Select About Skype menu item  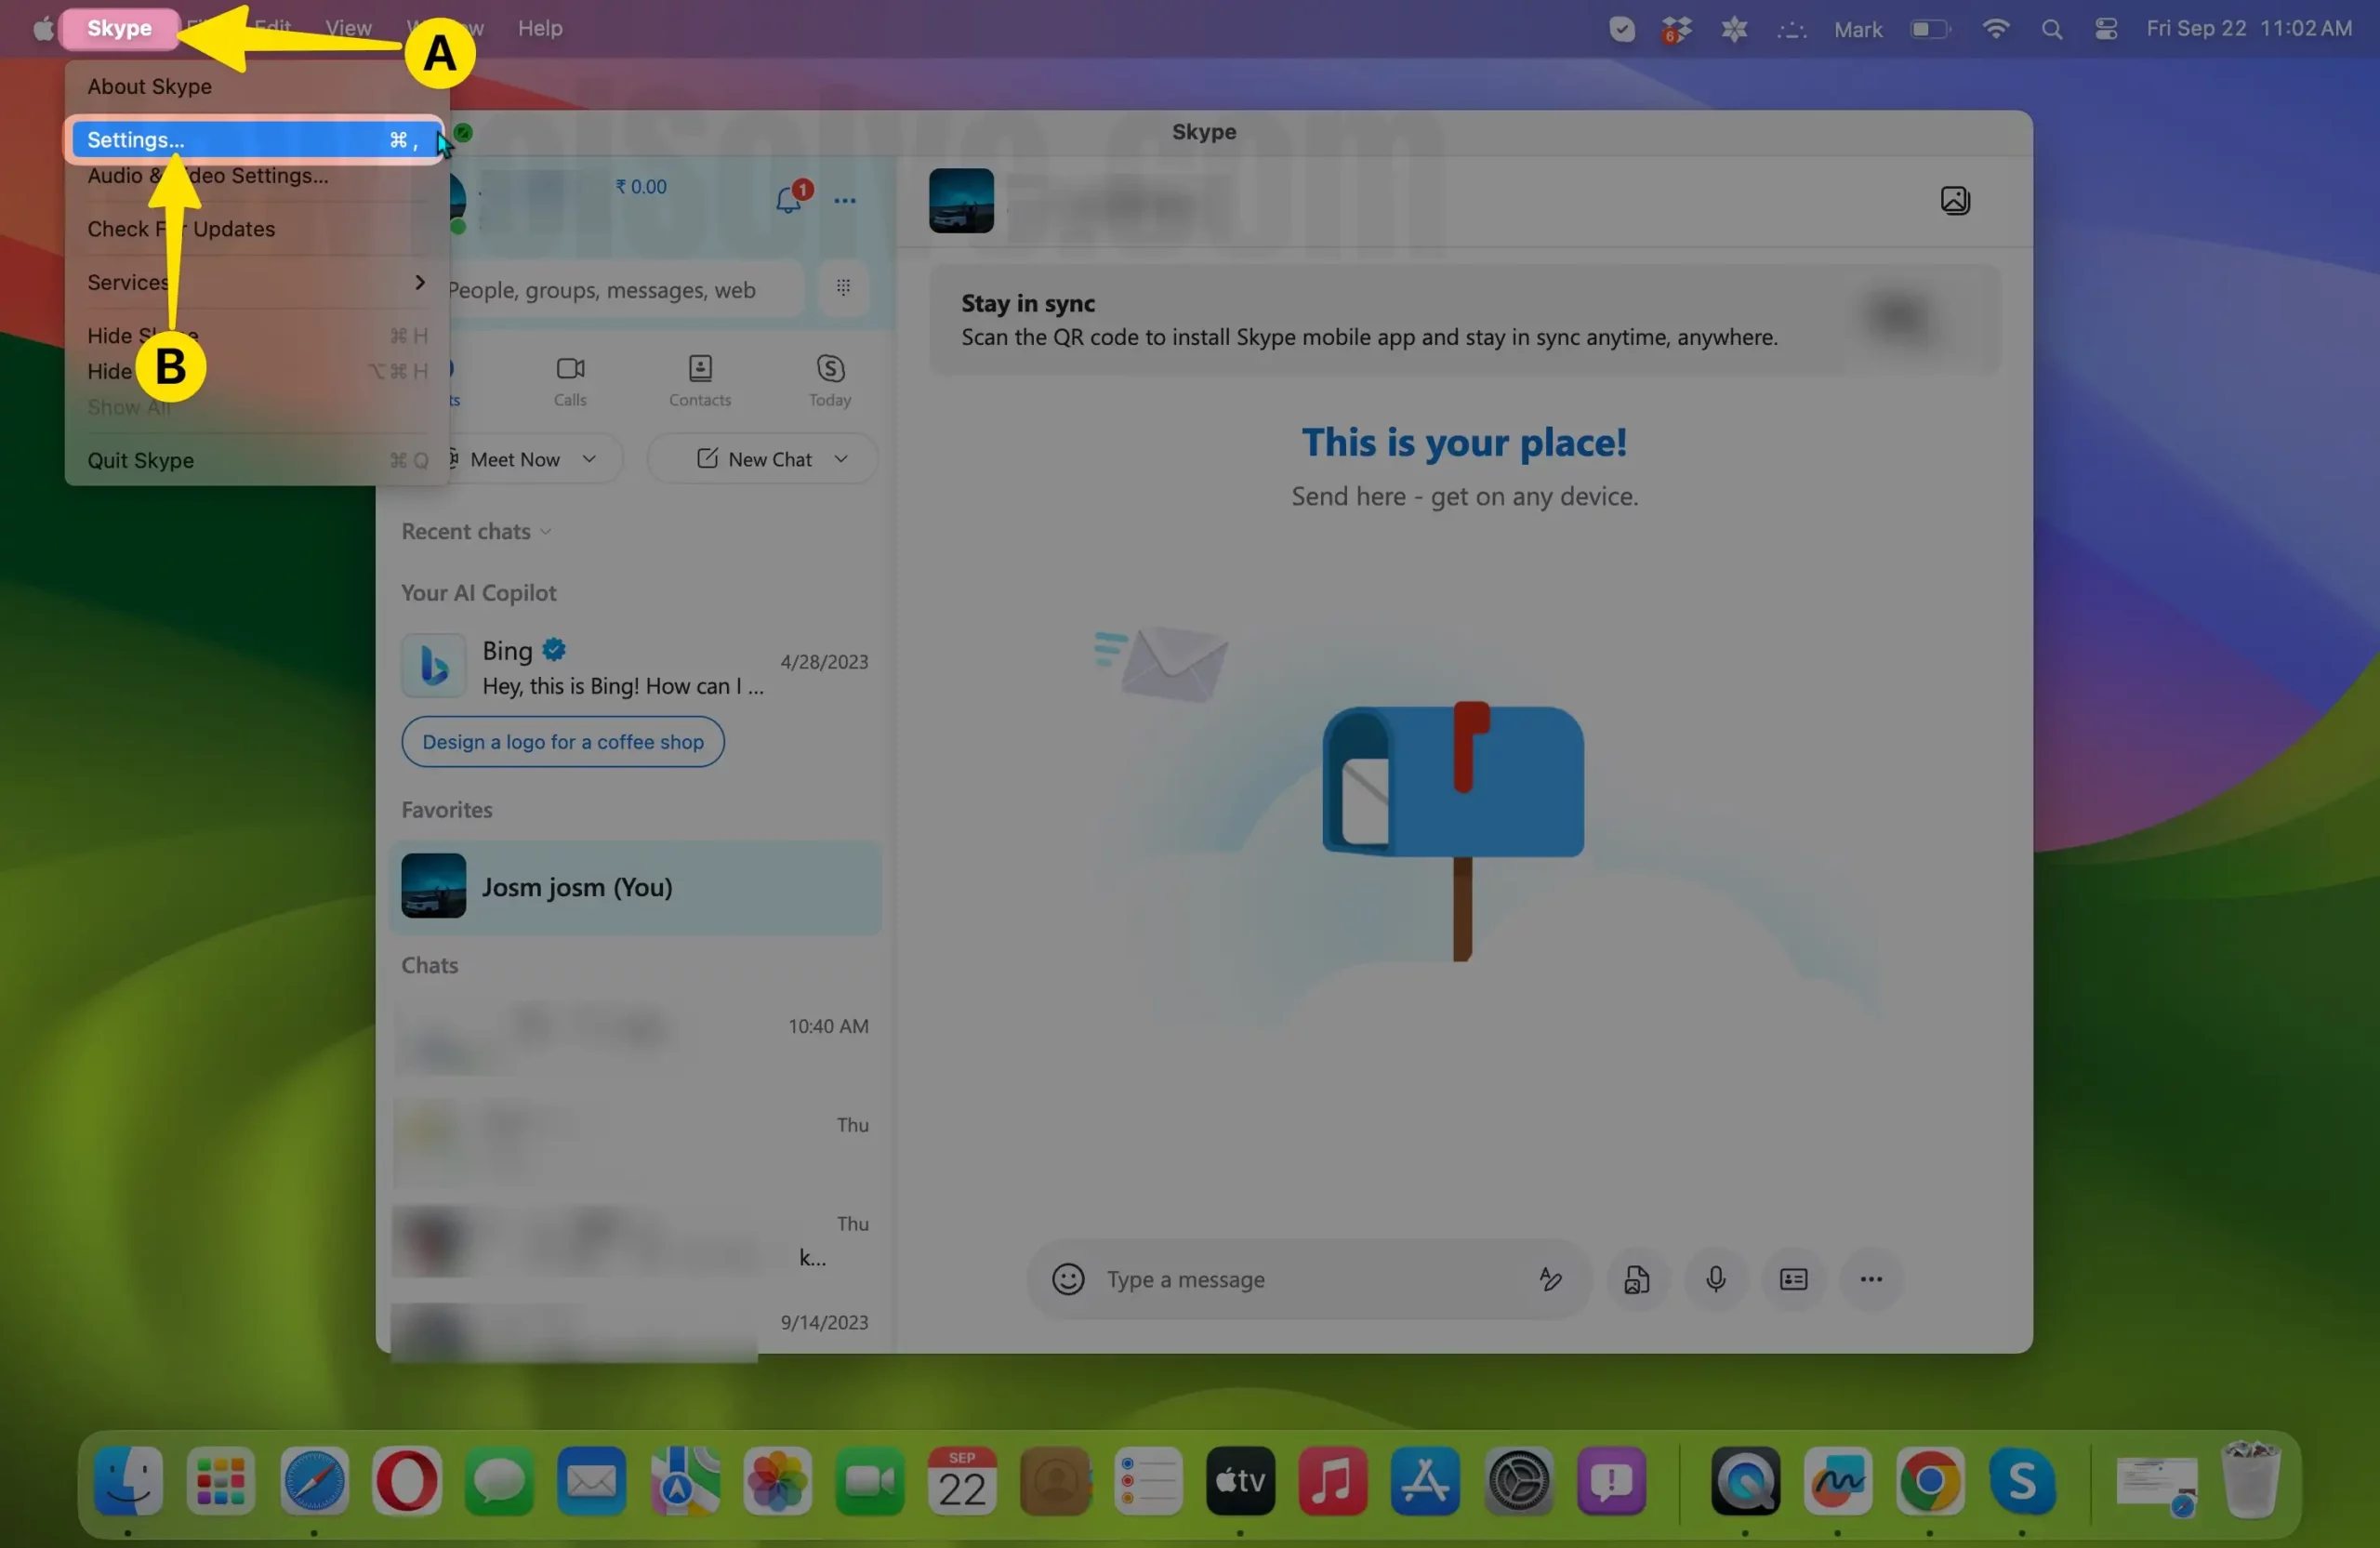256,86
